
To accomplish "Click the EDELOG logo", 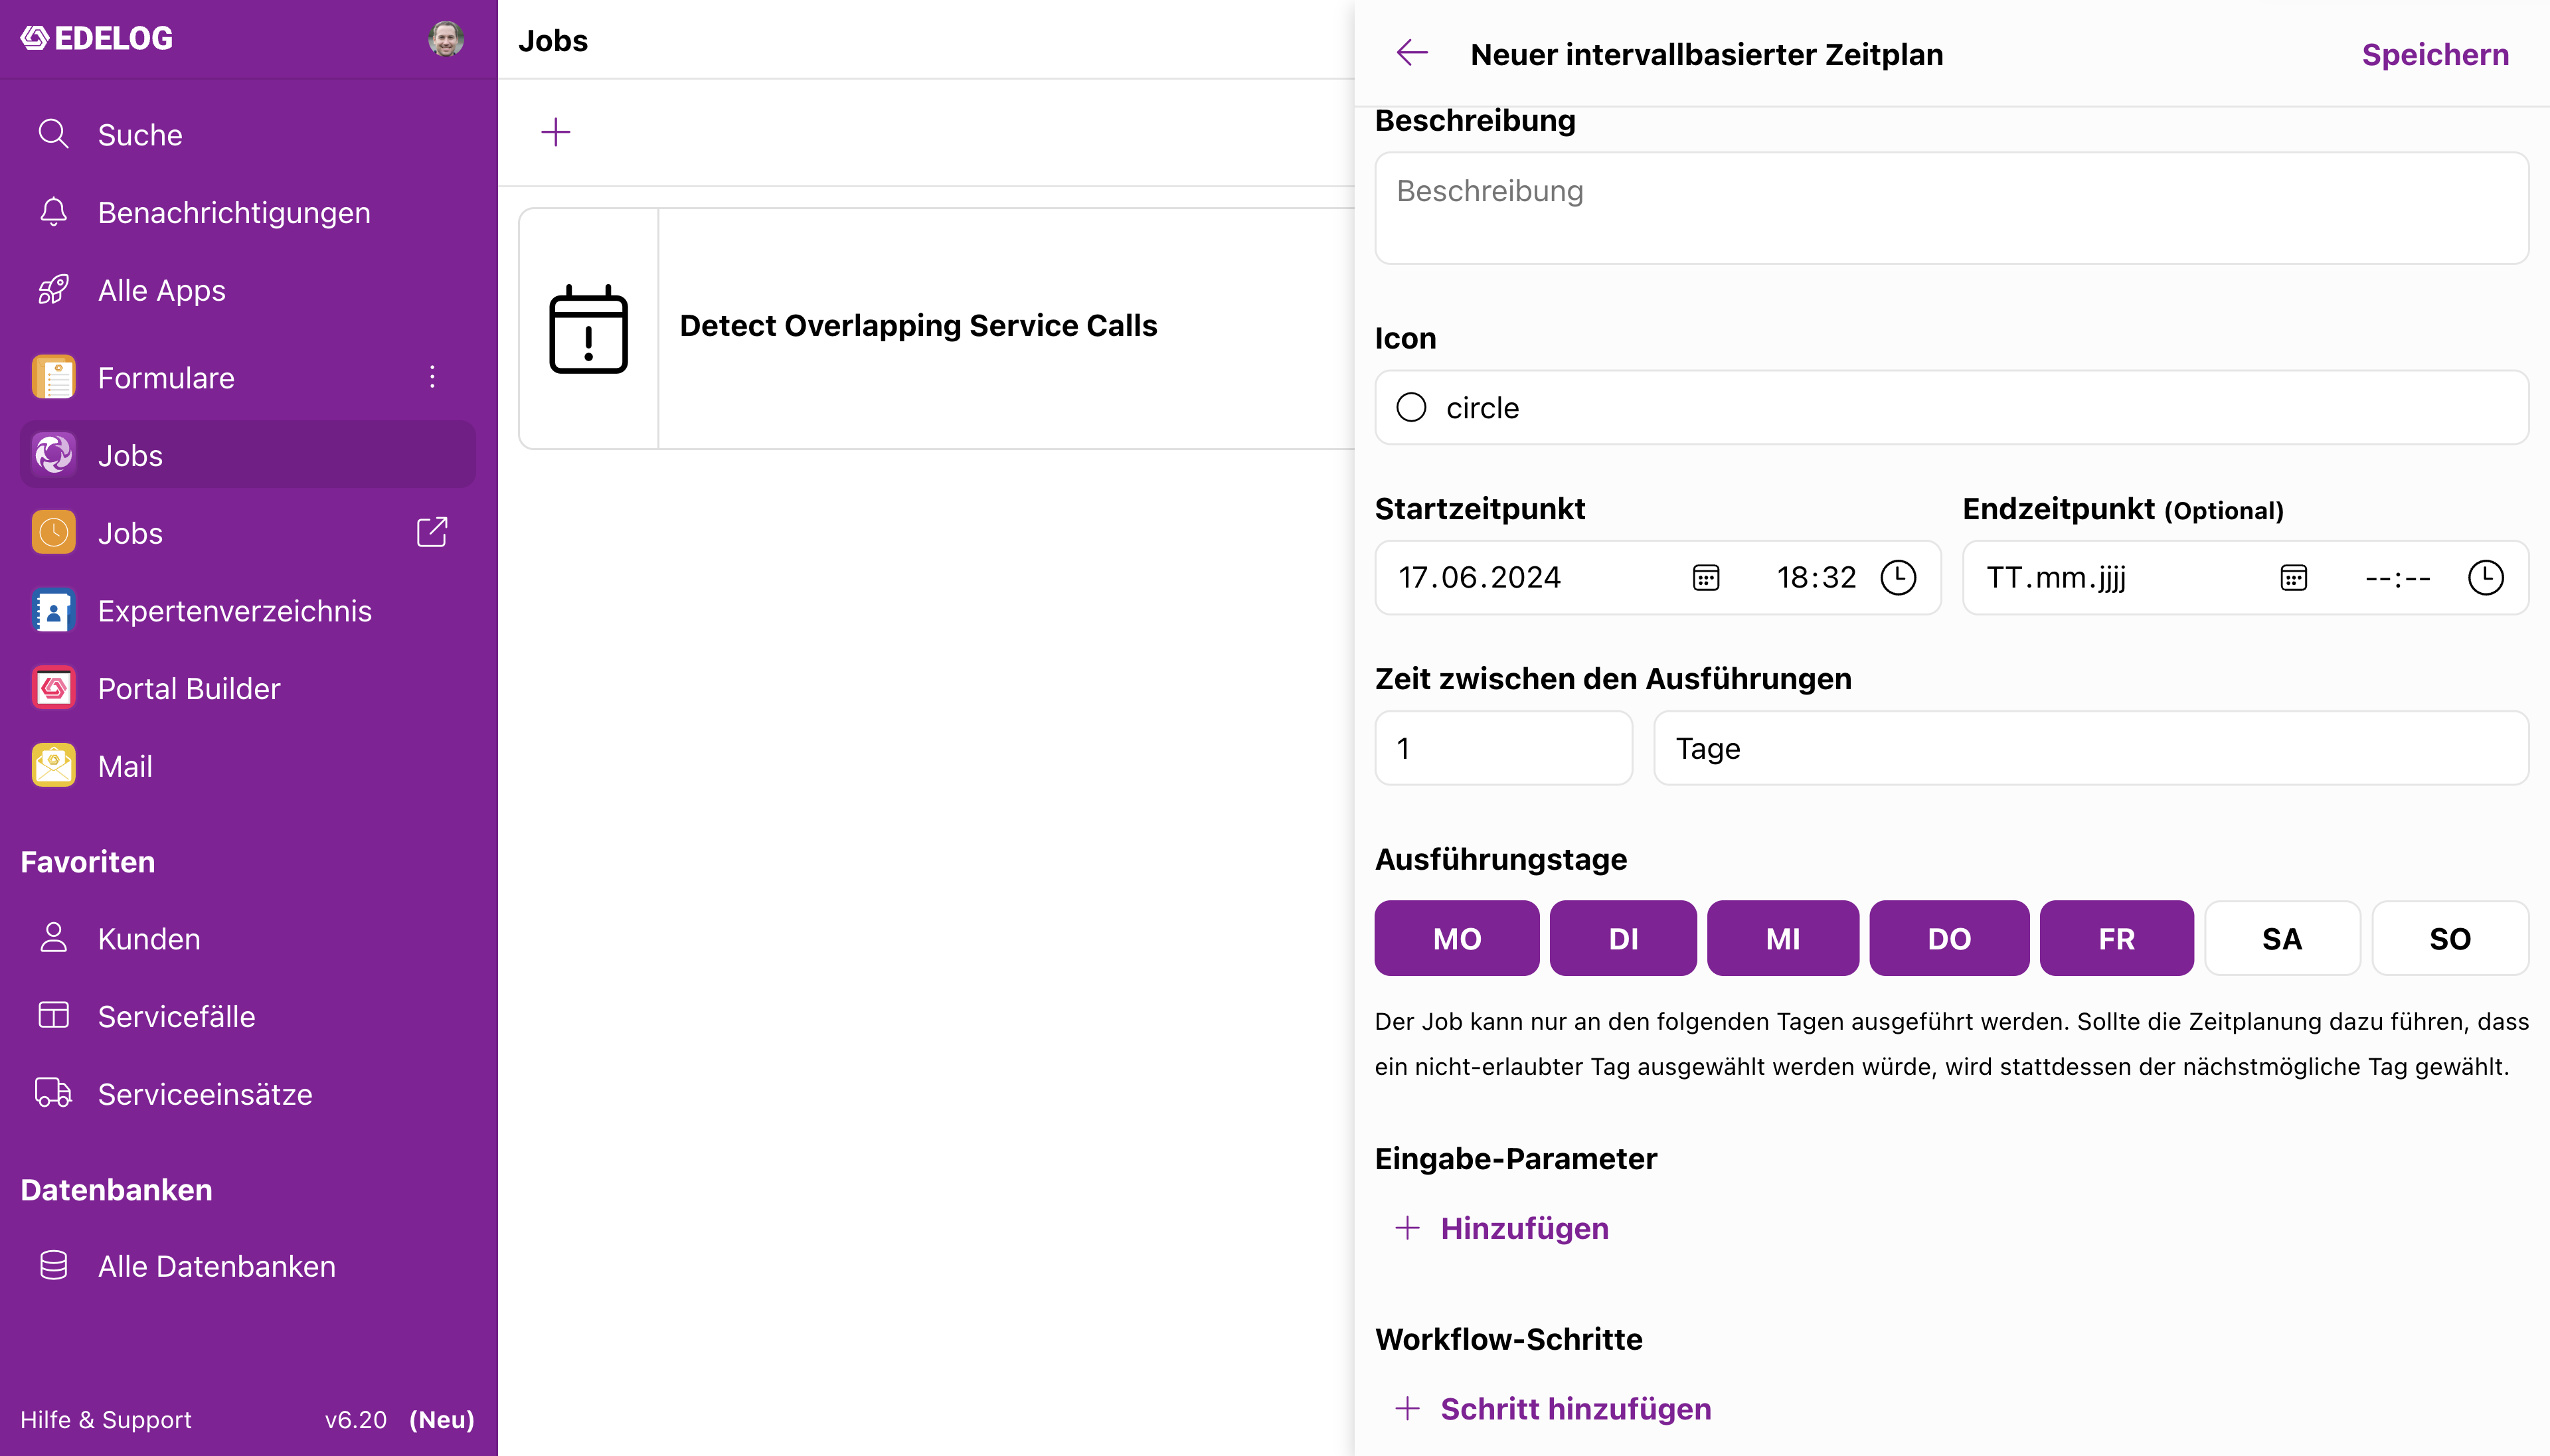I will point(97,39).
